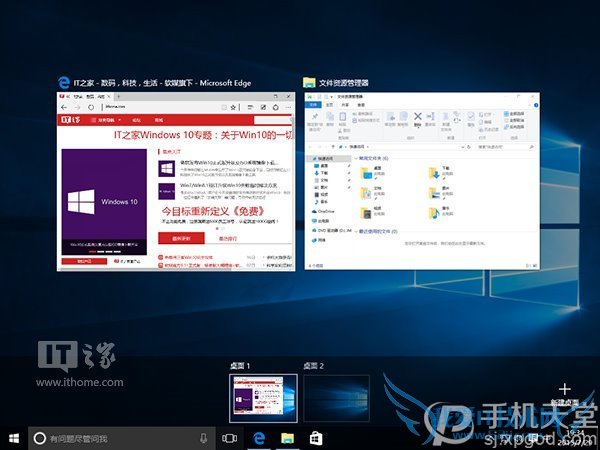The width and height of the screenshot is (600, 450).
Task: Click the IT之家 logo on the page
Action: [71, 120]
